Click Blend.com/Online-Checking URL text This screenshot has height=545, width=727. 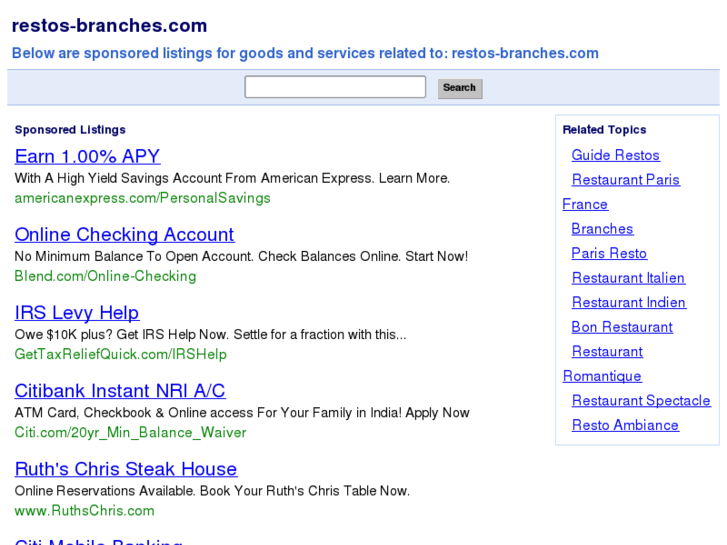[105, 276]
